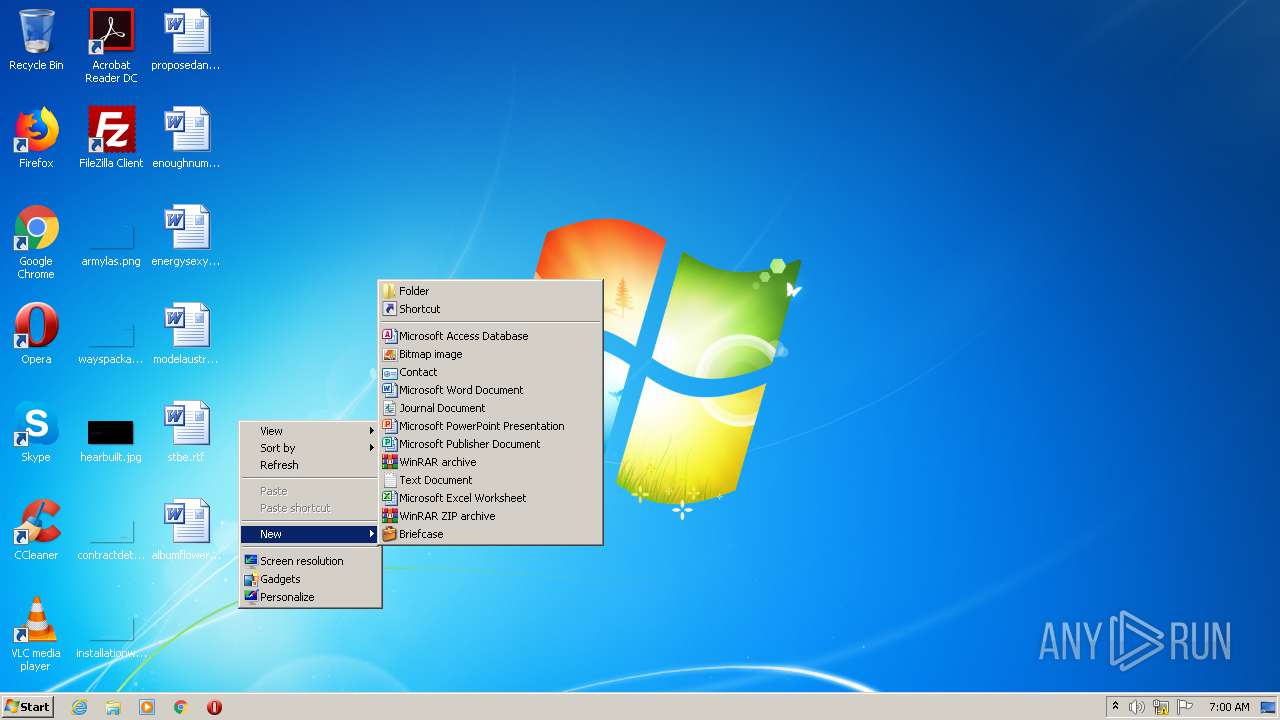The image size is (1280, 720).
Task: Select the stbe.rtf document icon
Action: click(x=186, y=432)
